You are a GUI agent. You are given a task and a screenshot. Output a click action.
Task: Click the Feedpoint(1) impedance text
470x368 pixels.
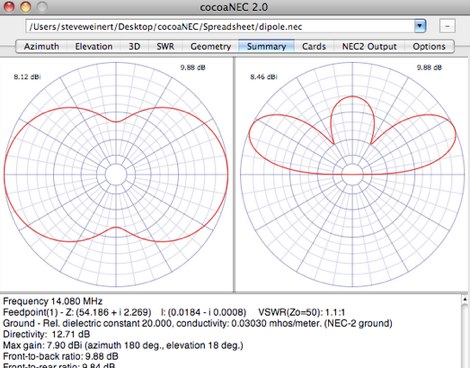[77, 312]
